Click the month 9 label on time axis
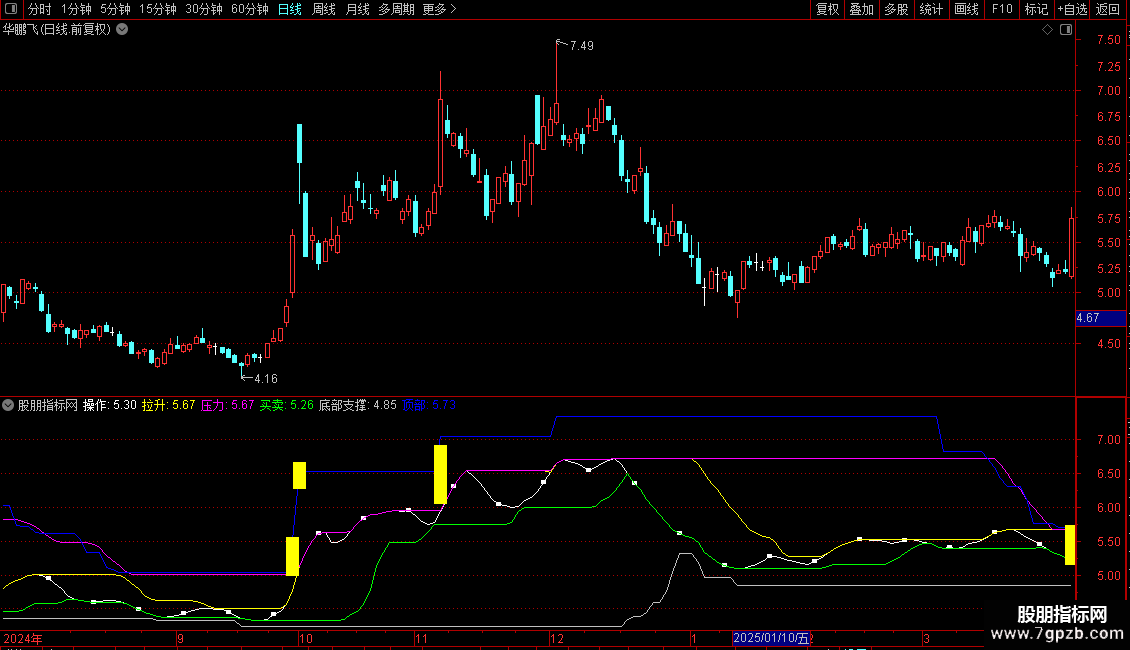The height and width of the screenshot is (650, 1130). 180,638
